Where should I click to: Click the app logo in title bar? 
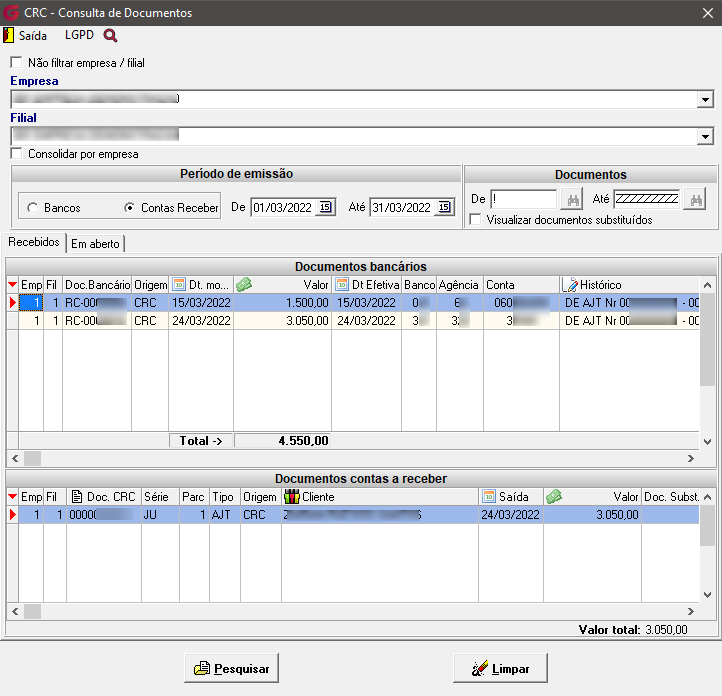pyautogui.click(x=11, y=12)
